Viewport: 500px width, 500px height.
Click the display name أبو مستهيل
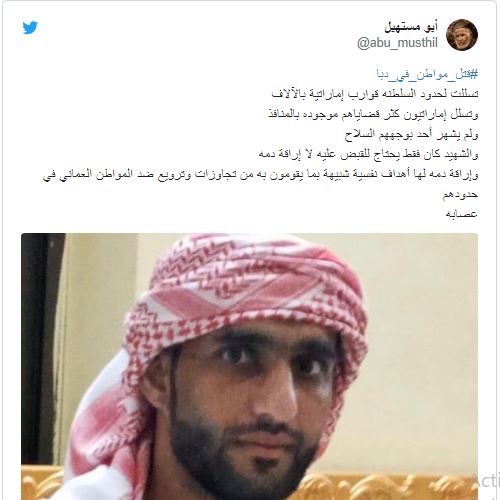click(x=411, y=27)
